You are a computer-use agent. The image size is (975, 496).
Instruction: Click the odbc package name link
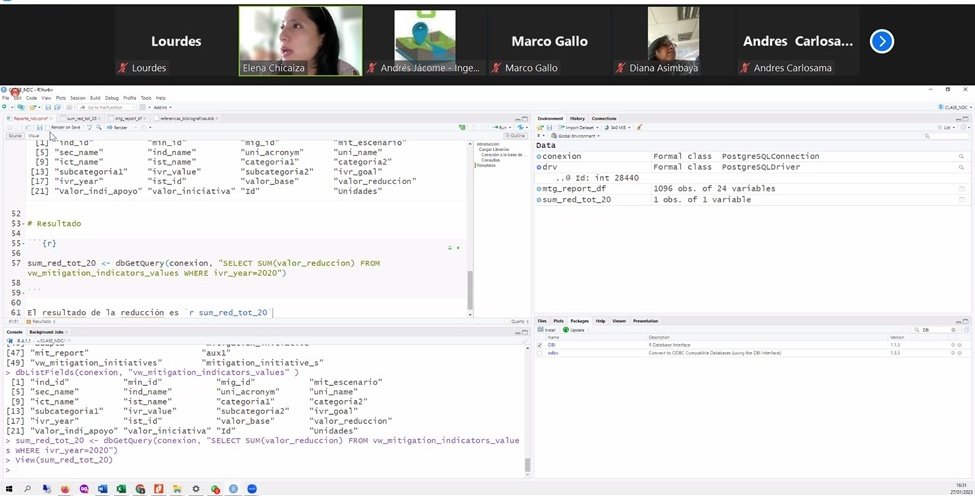[552, 353]
